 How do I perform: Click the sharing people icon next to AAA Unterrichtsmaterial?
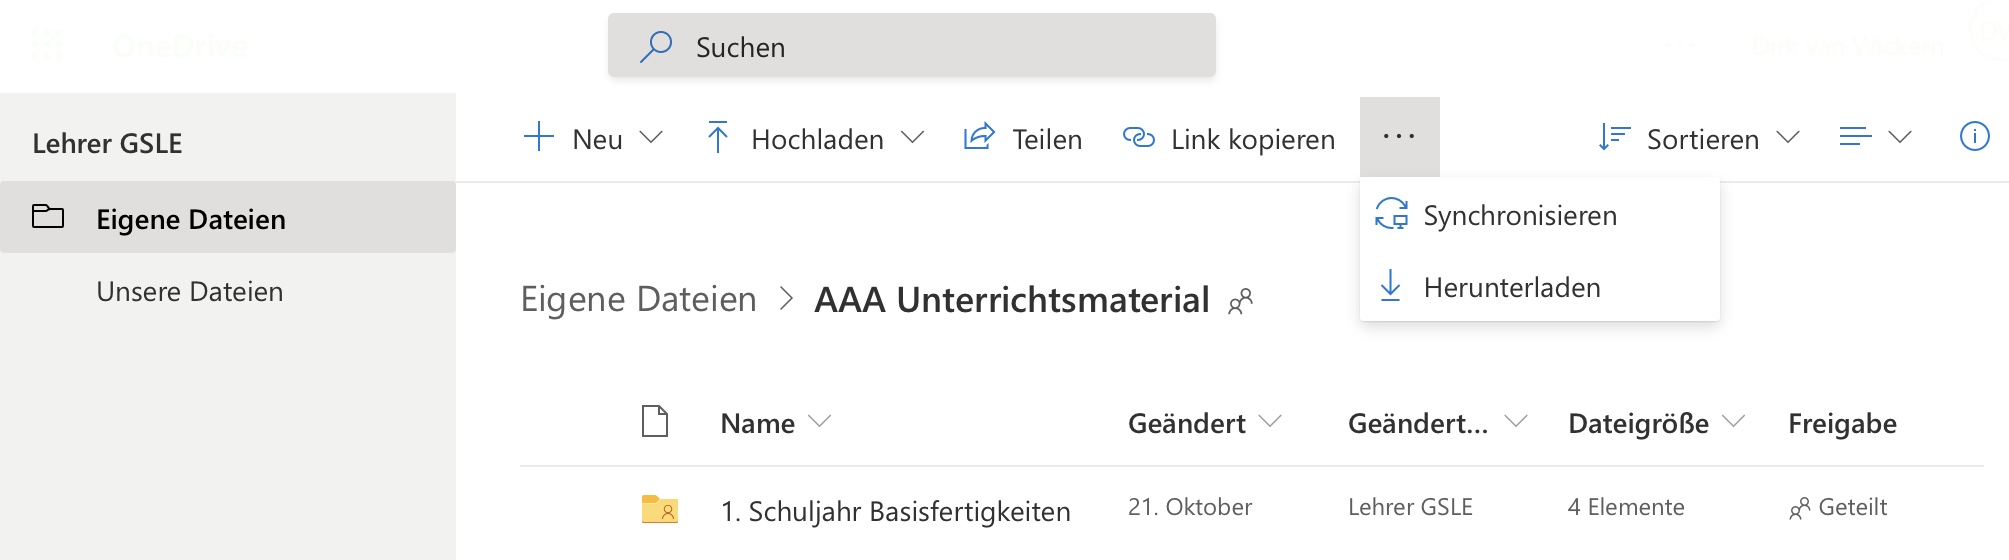point(1240,301)
